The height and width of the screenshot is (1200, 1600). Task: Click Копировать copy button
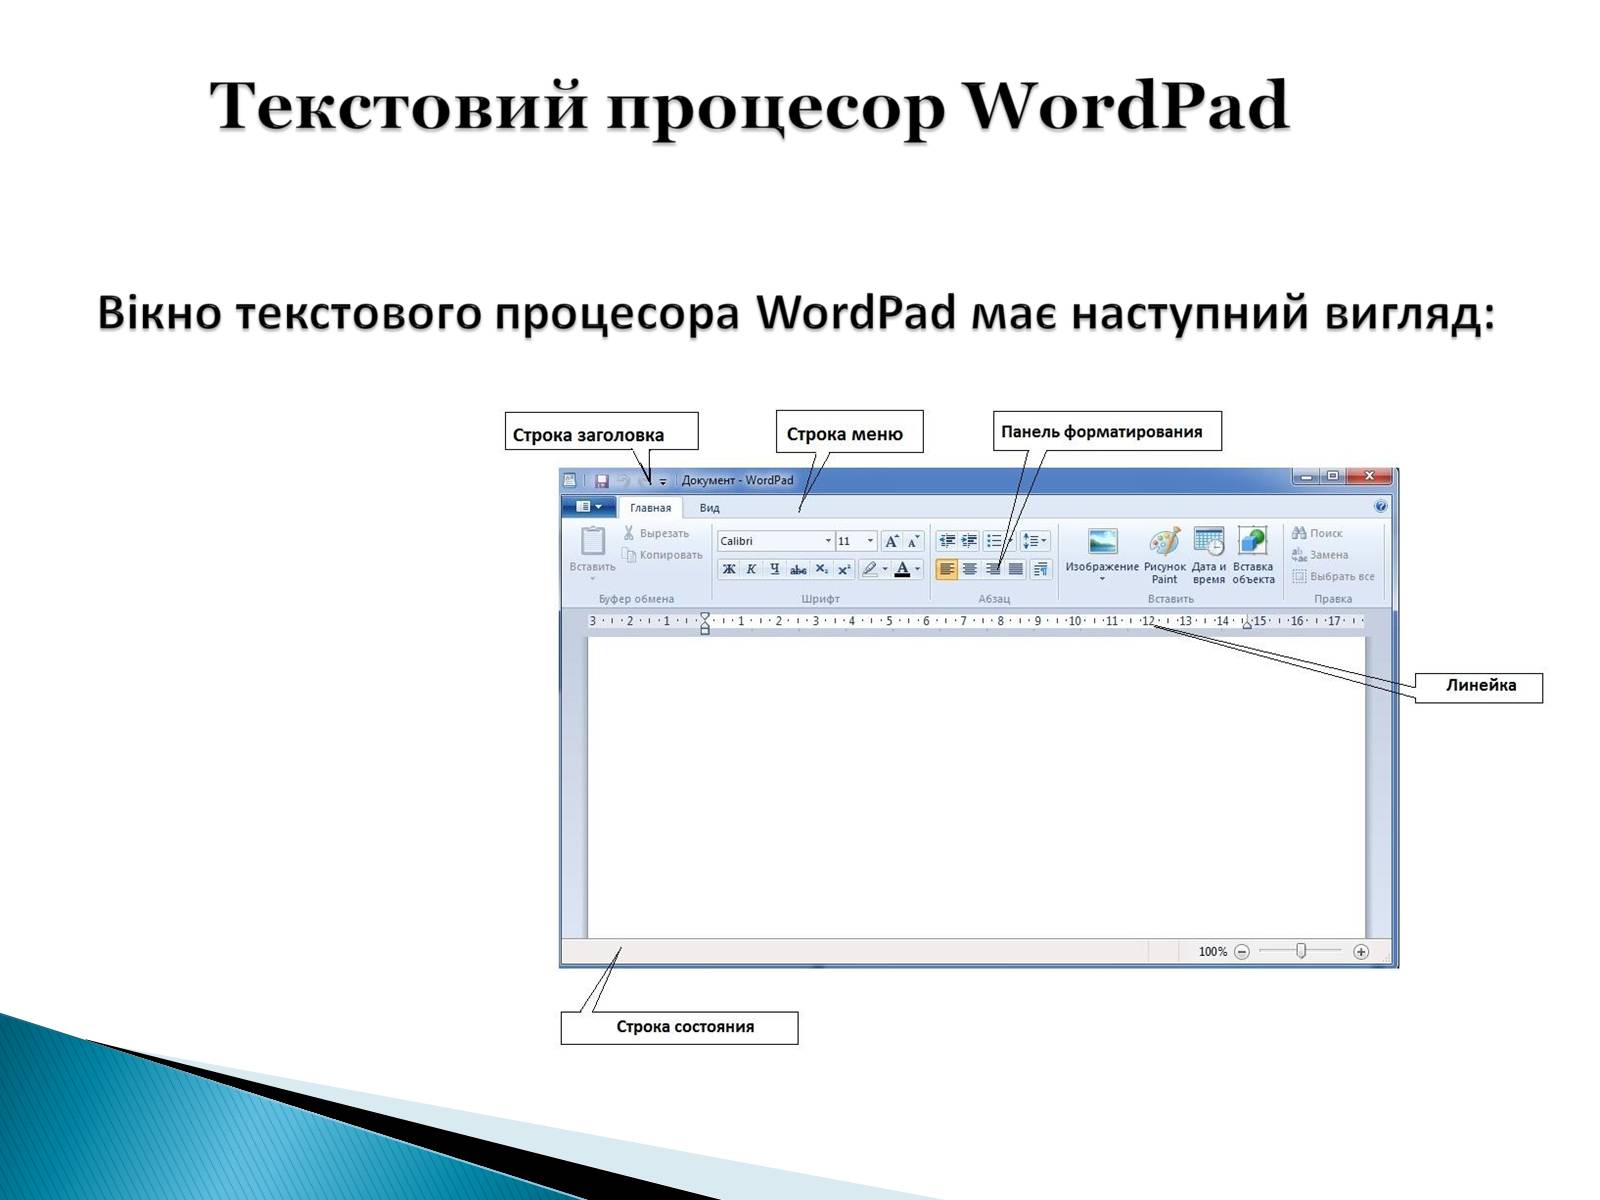pos(662,555)
